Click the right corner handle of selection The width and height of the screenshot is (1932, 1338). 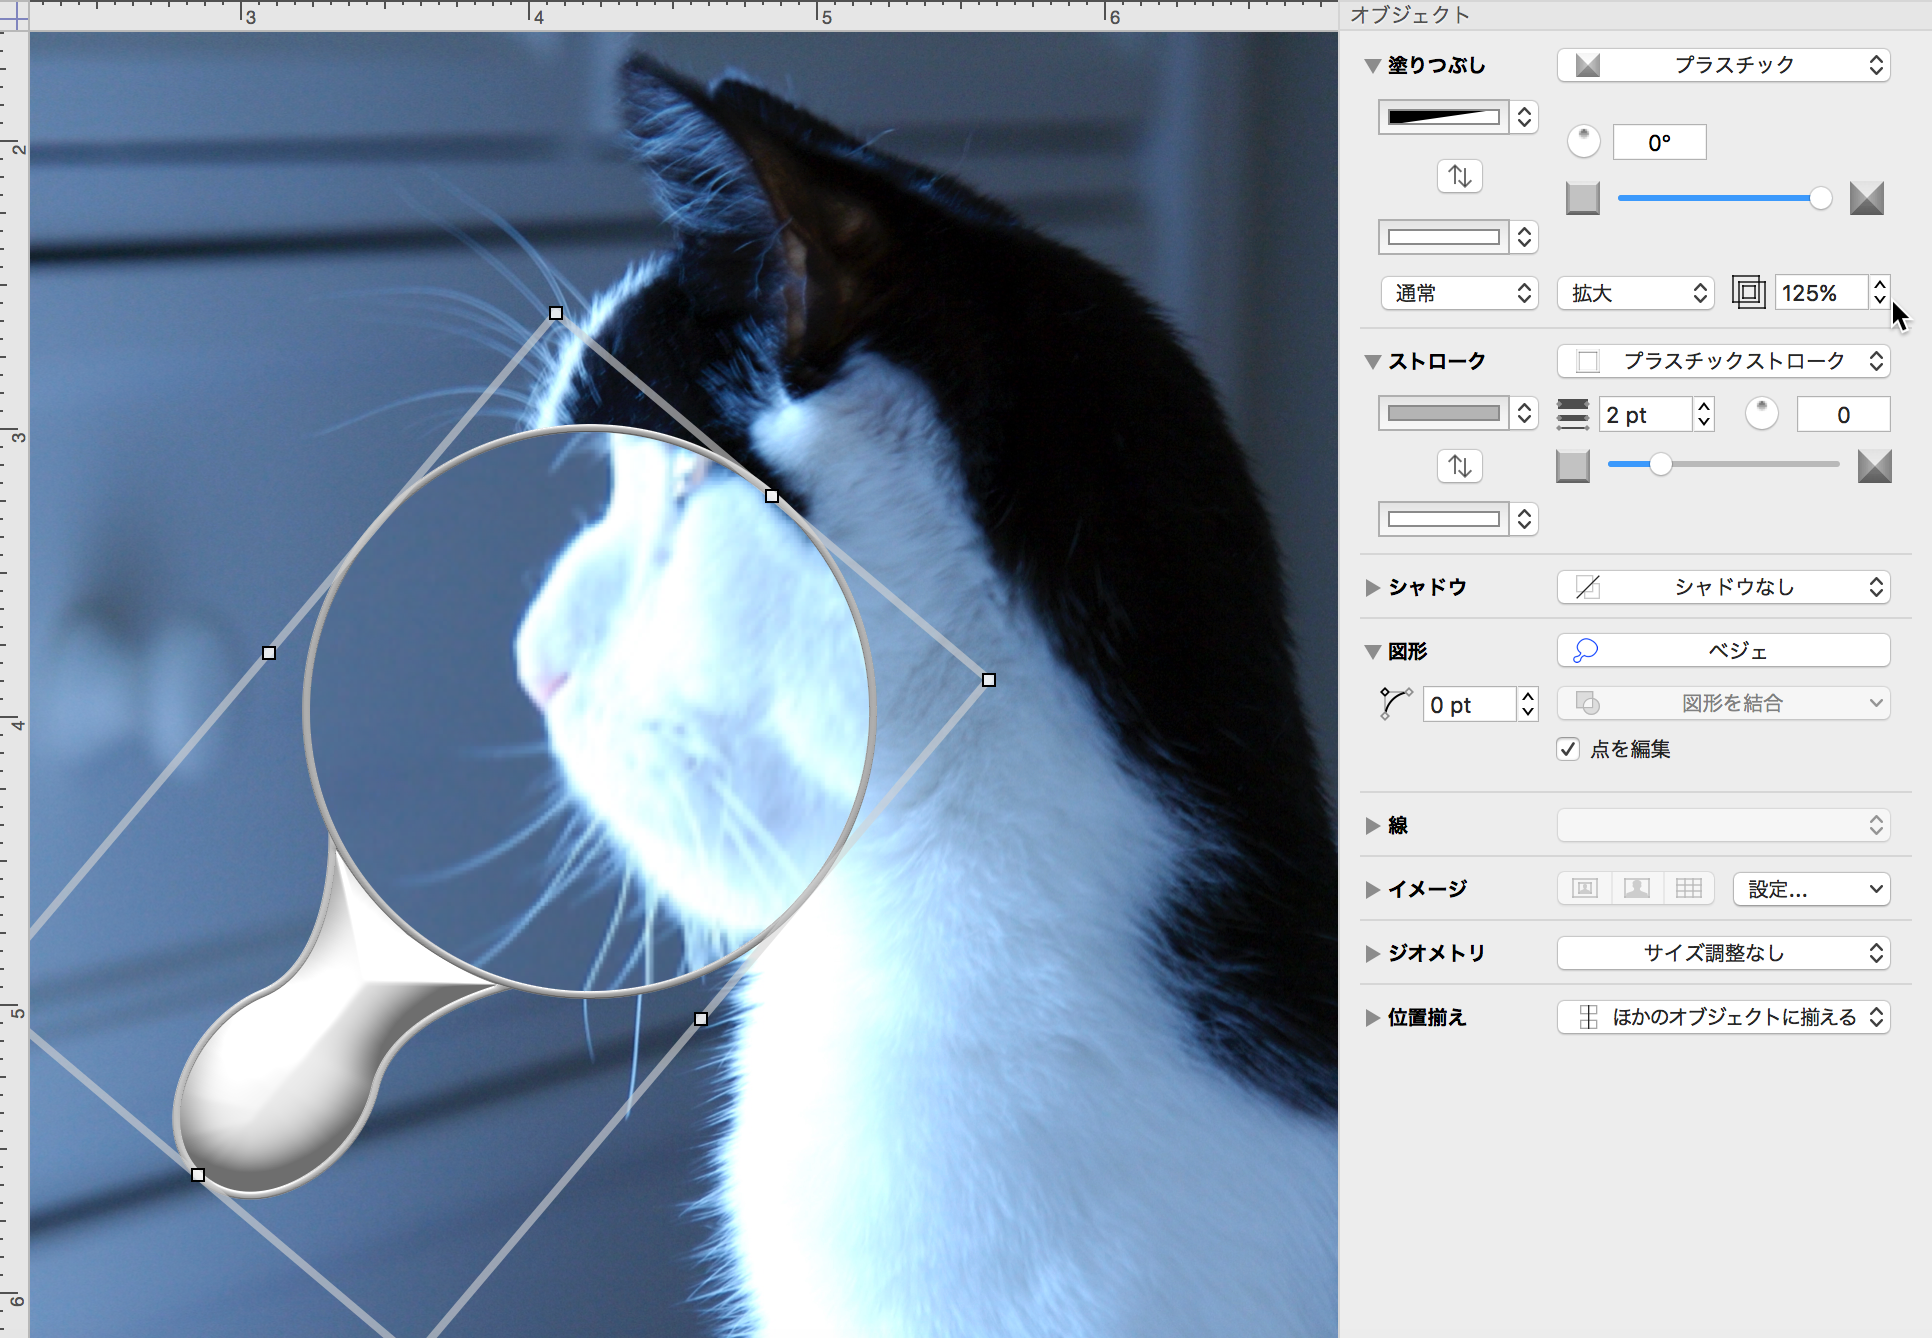point(989,680)
